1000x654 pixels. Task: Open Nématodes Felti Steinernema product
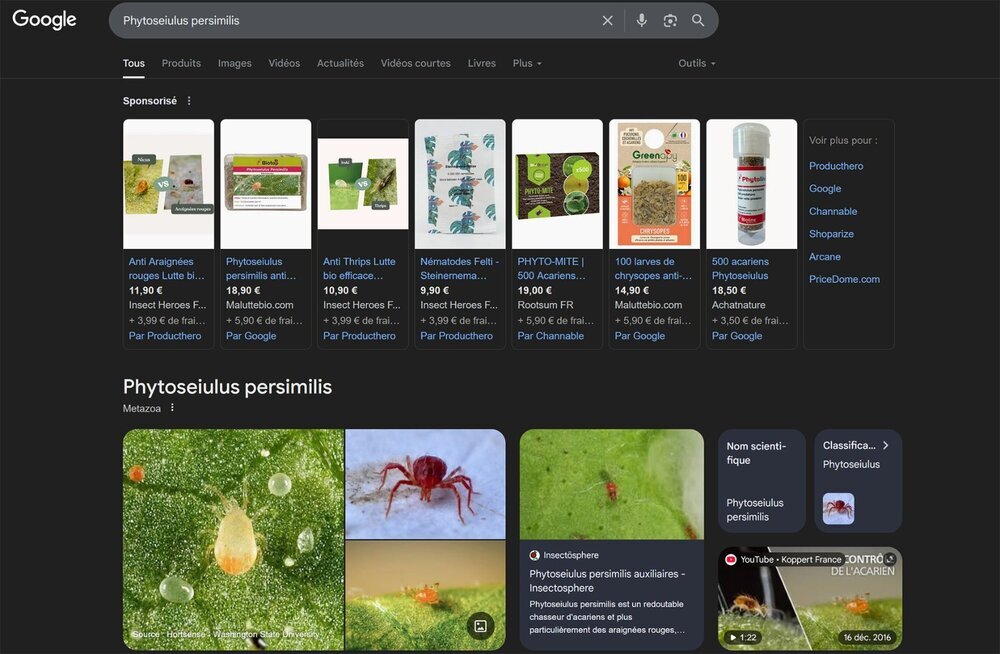coord(459,269)
